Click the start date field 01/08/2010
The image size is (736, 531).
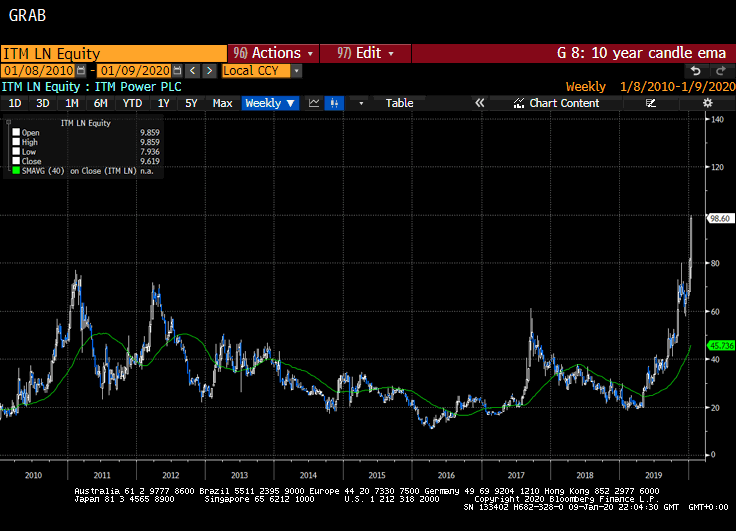pos(39,71)
